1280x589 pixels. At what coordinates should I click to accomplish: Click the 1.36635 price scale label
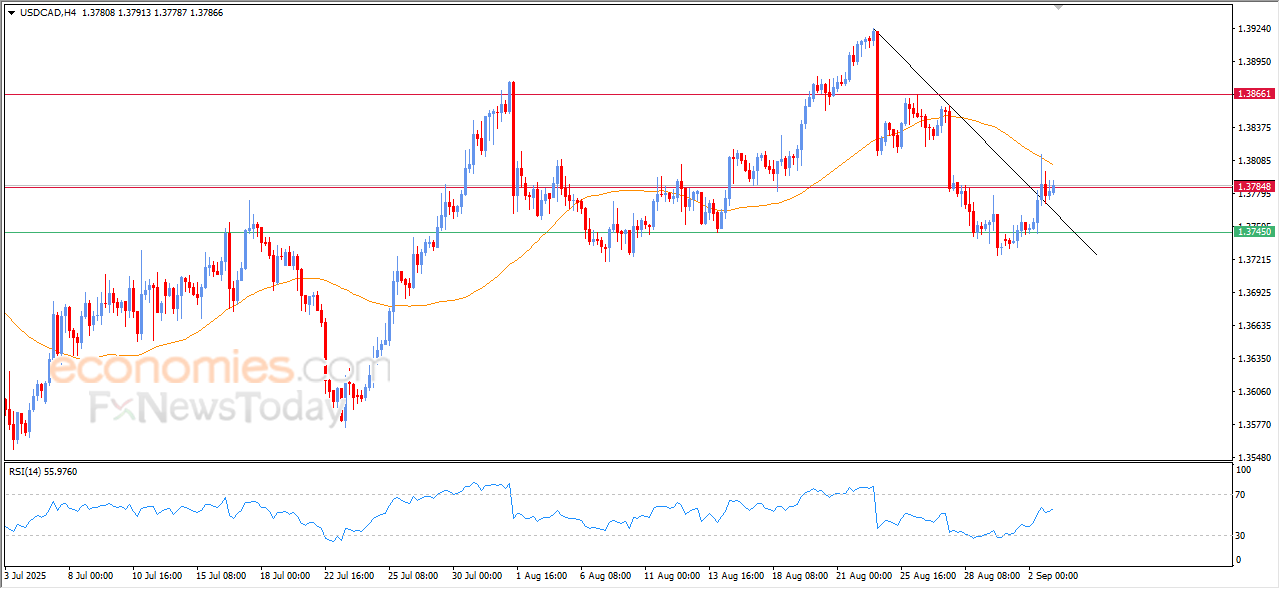coord(1254,326)
